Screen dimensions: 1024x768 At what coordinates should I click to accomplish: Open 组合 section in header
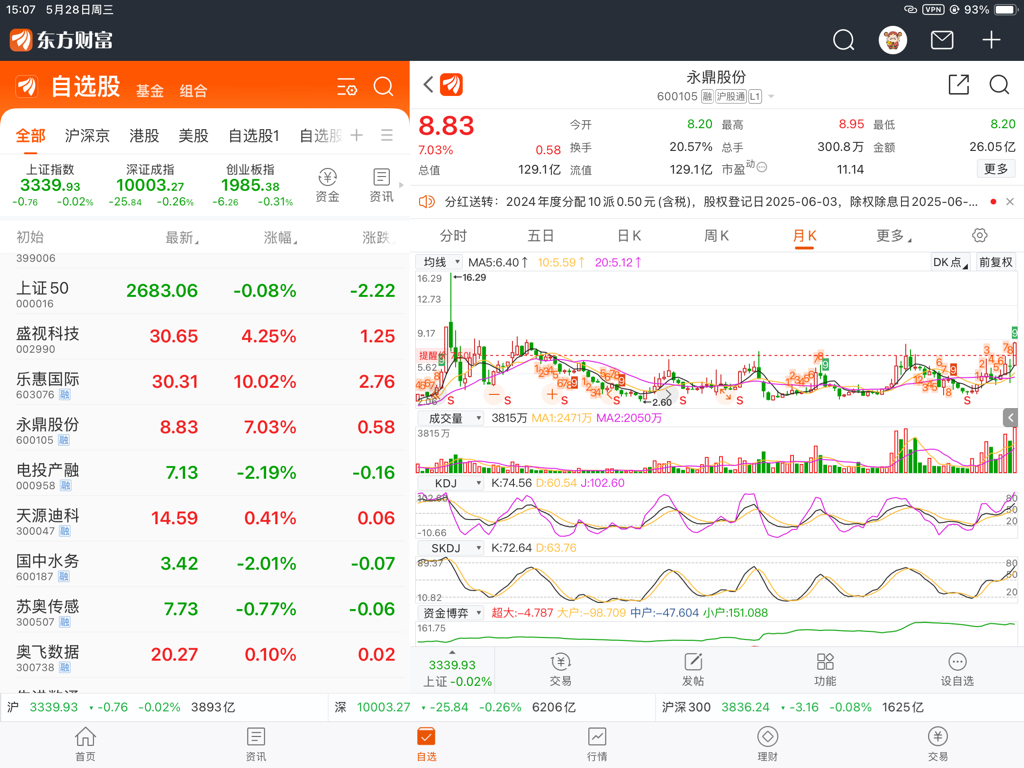(193, 91)
